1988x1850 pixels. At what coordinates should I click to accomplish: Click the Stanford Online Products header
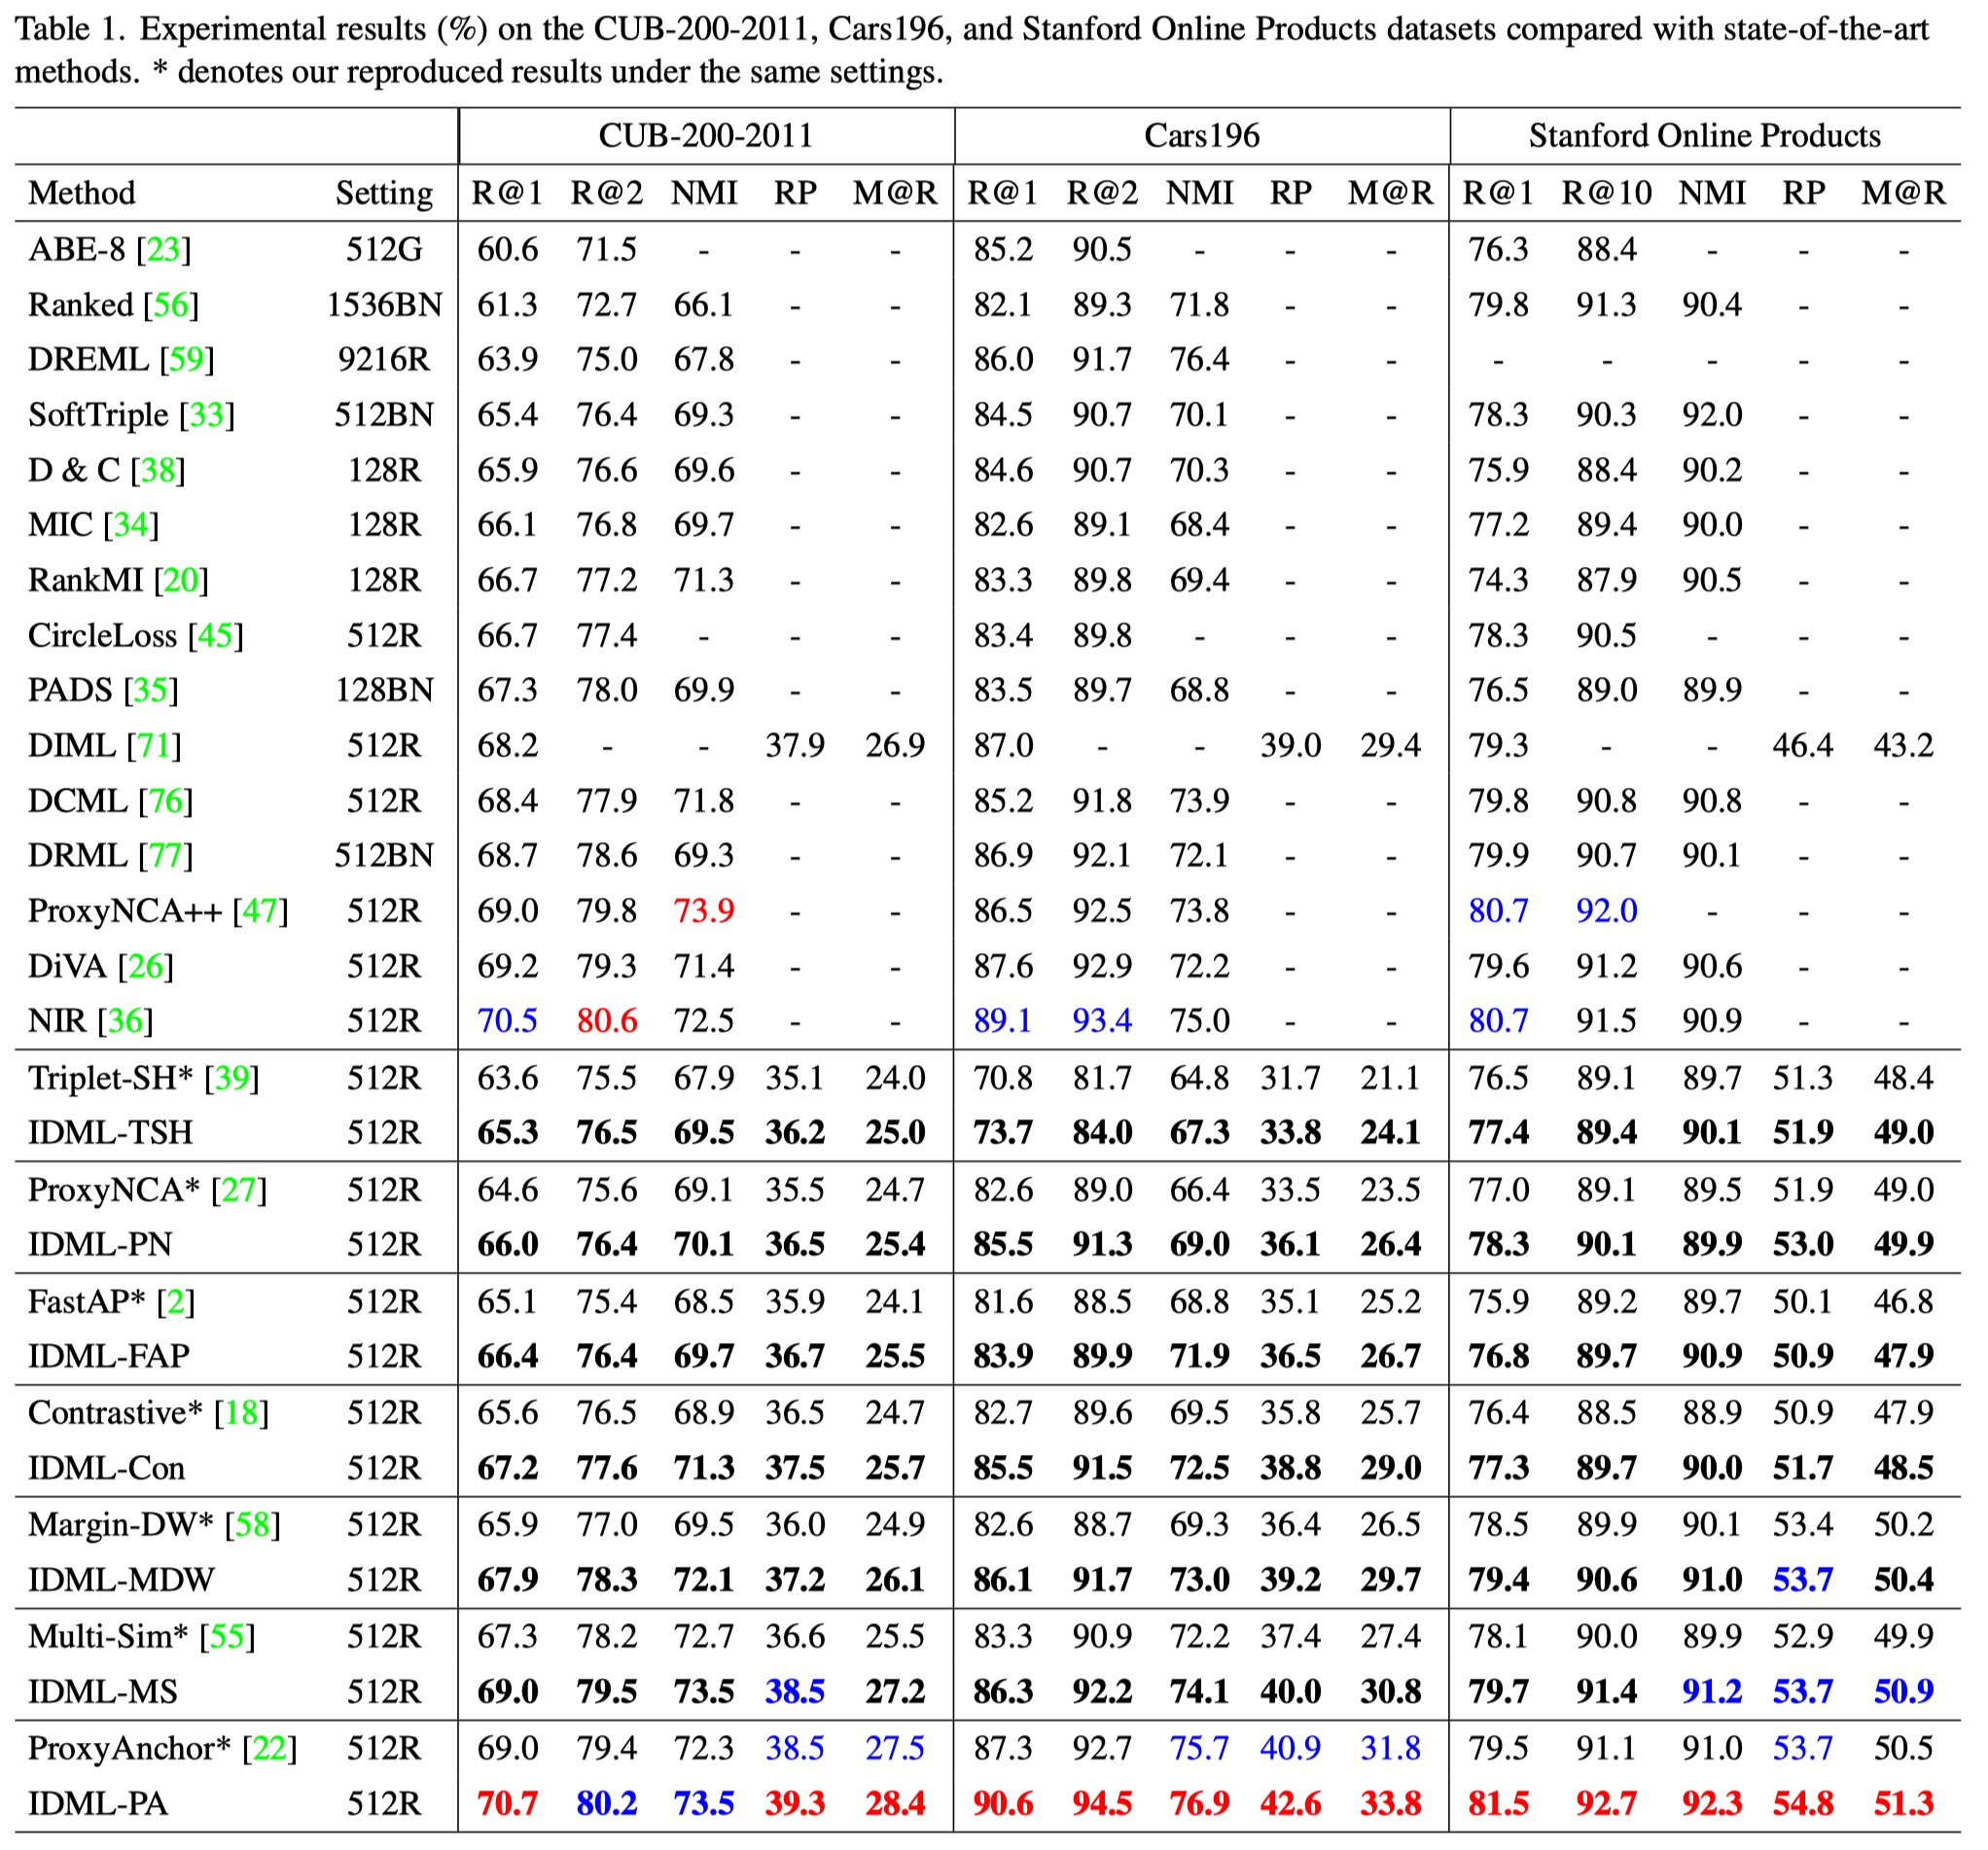[1703, 135]
